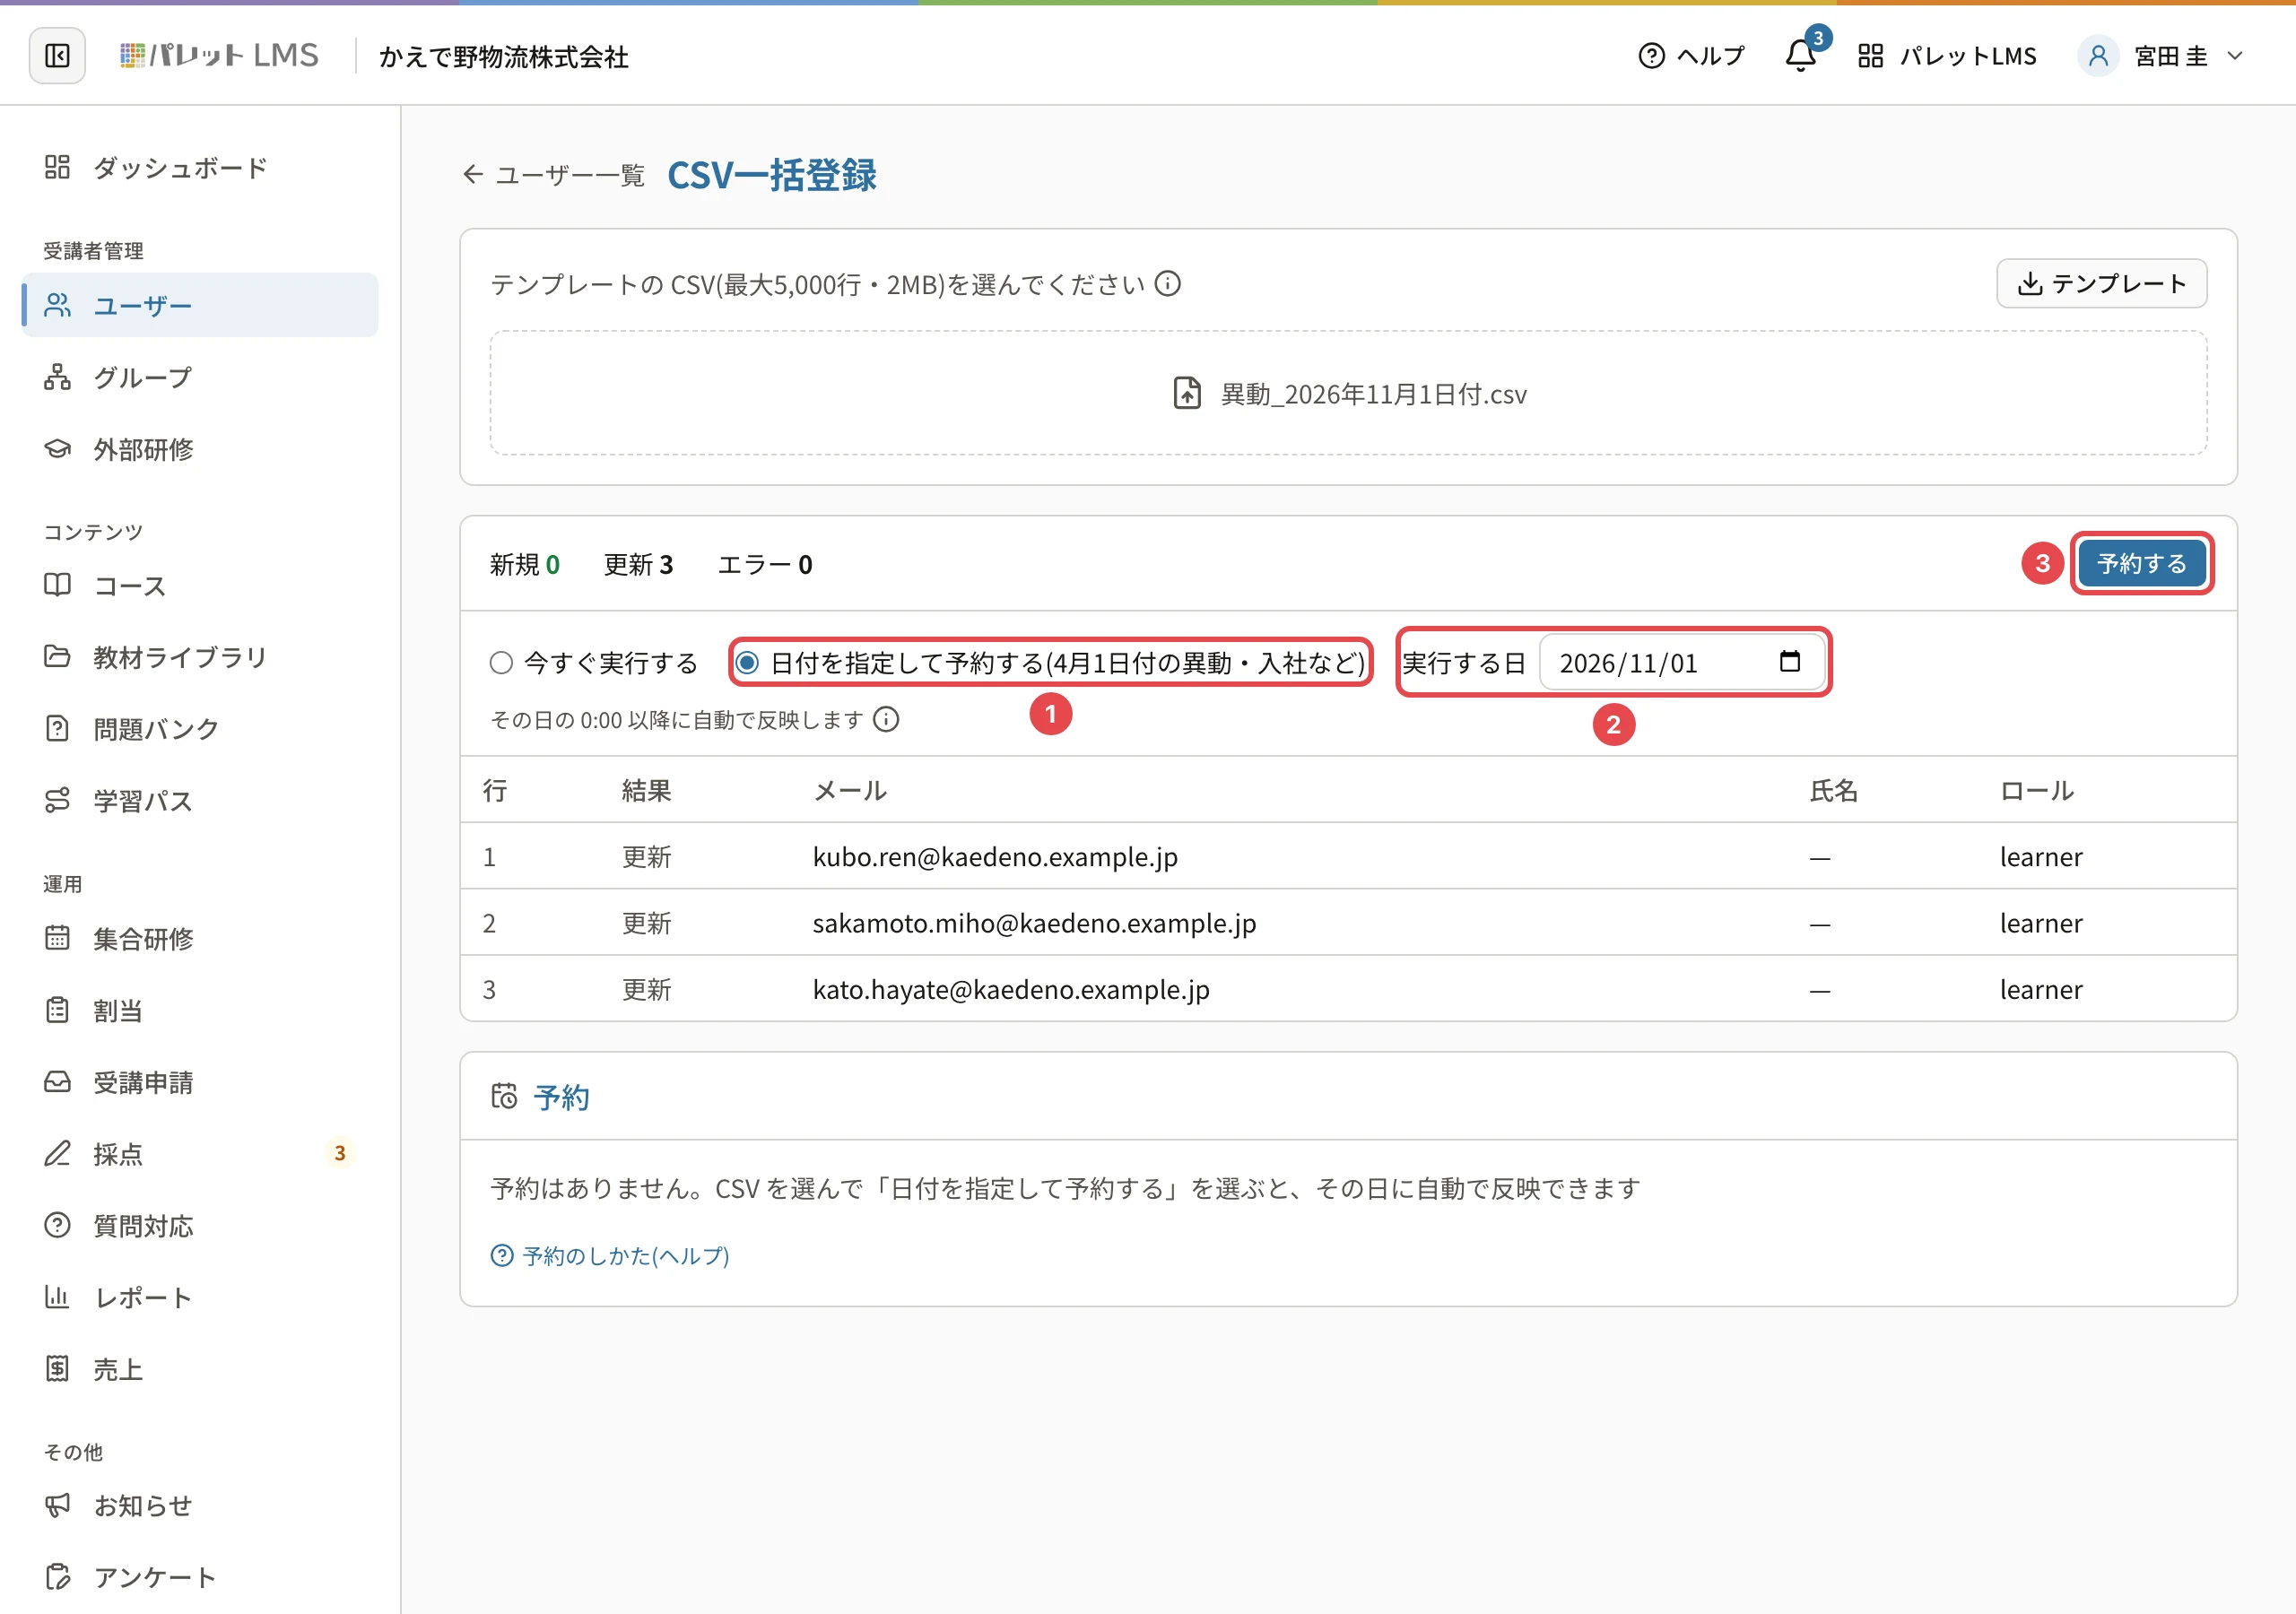Click the 実行する日 date field
Image resolution: width=2296 pixels, height=1614 pixels.
pos(1682,663)
